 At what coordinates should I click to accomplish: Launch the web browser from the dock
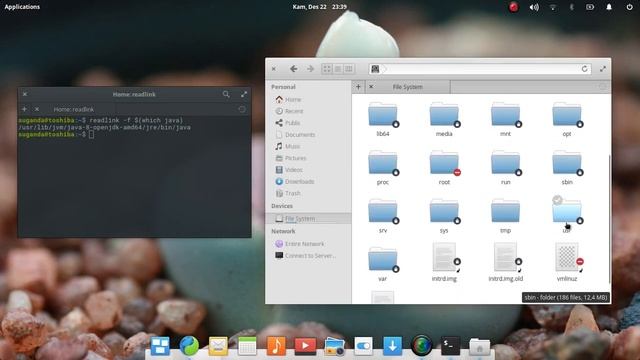(189, 346)
